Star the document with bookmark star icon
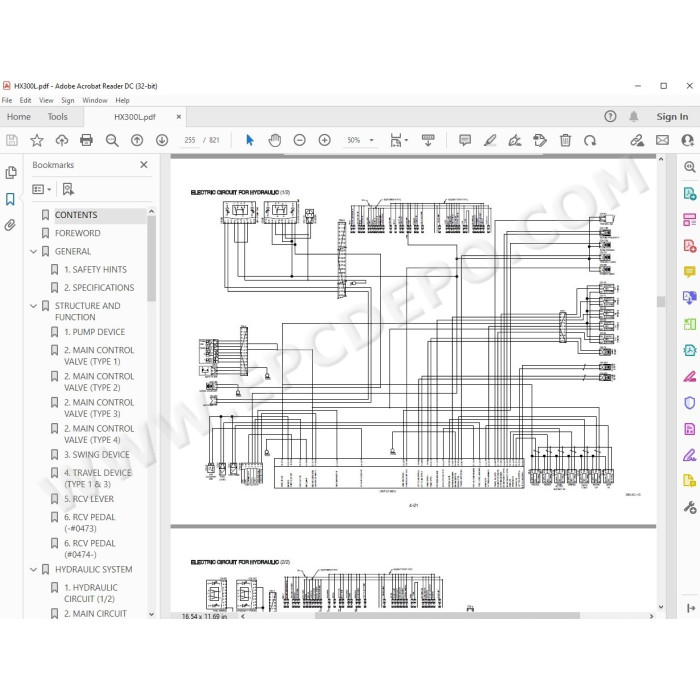700x700 pixels. click(37, 141)
